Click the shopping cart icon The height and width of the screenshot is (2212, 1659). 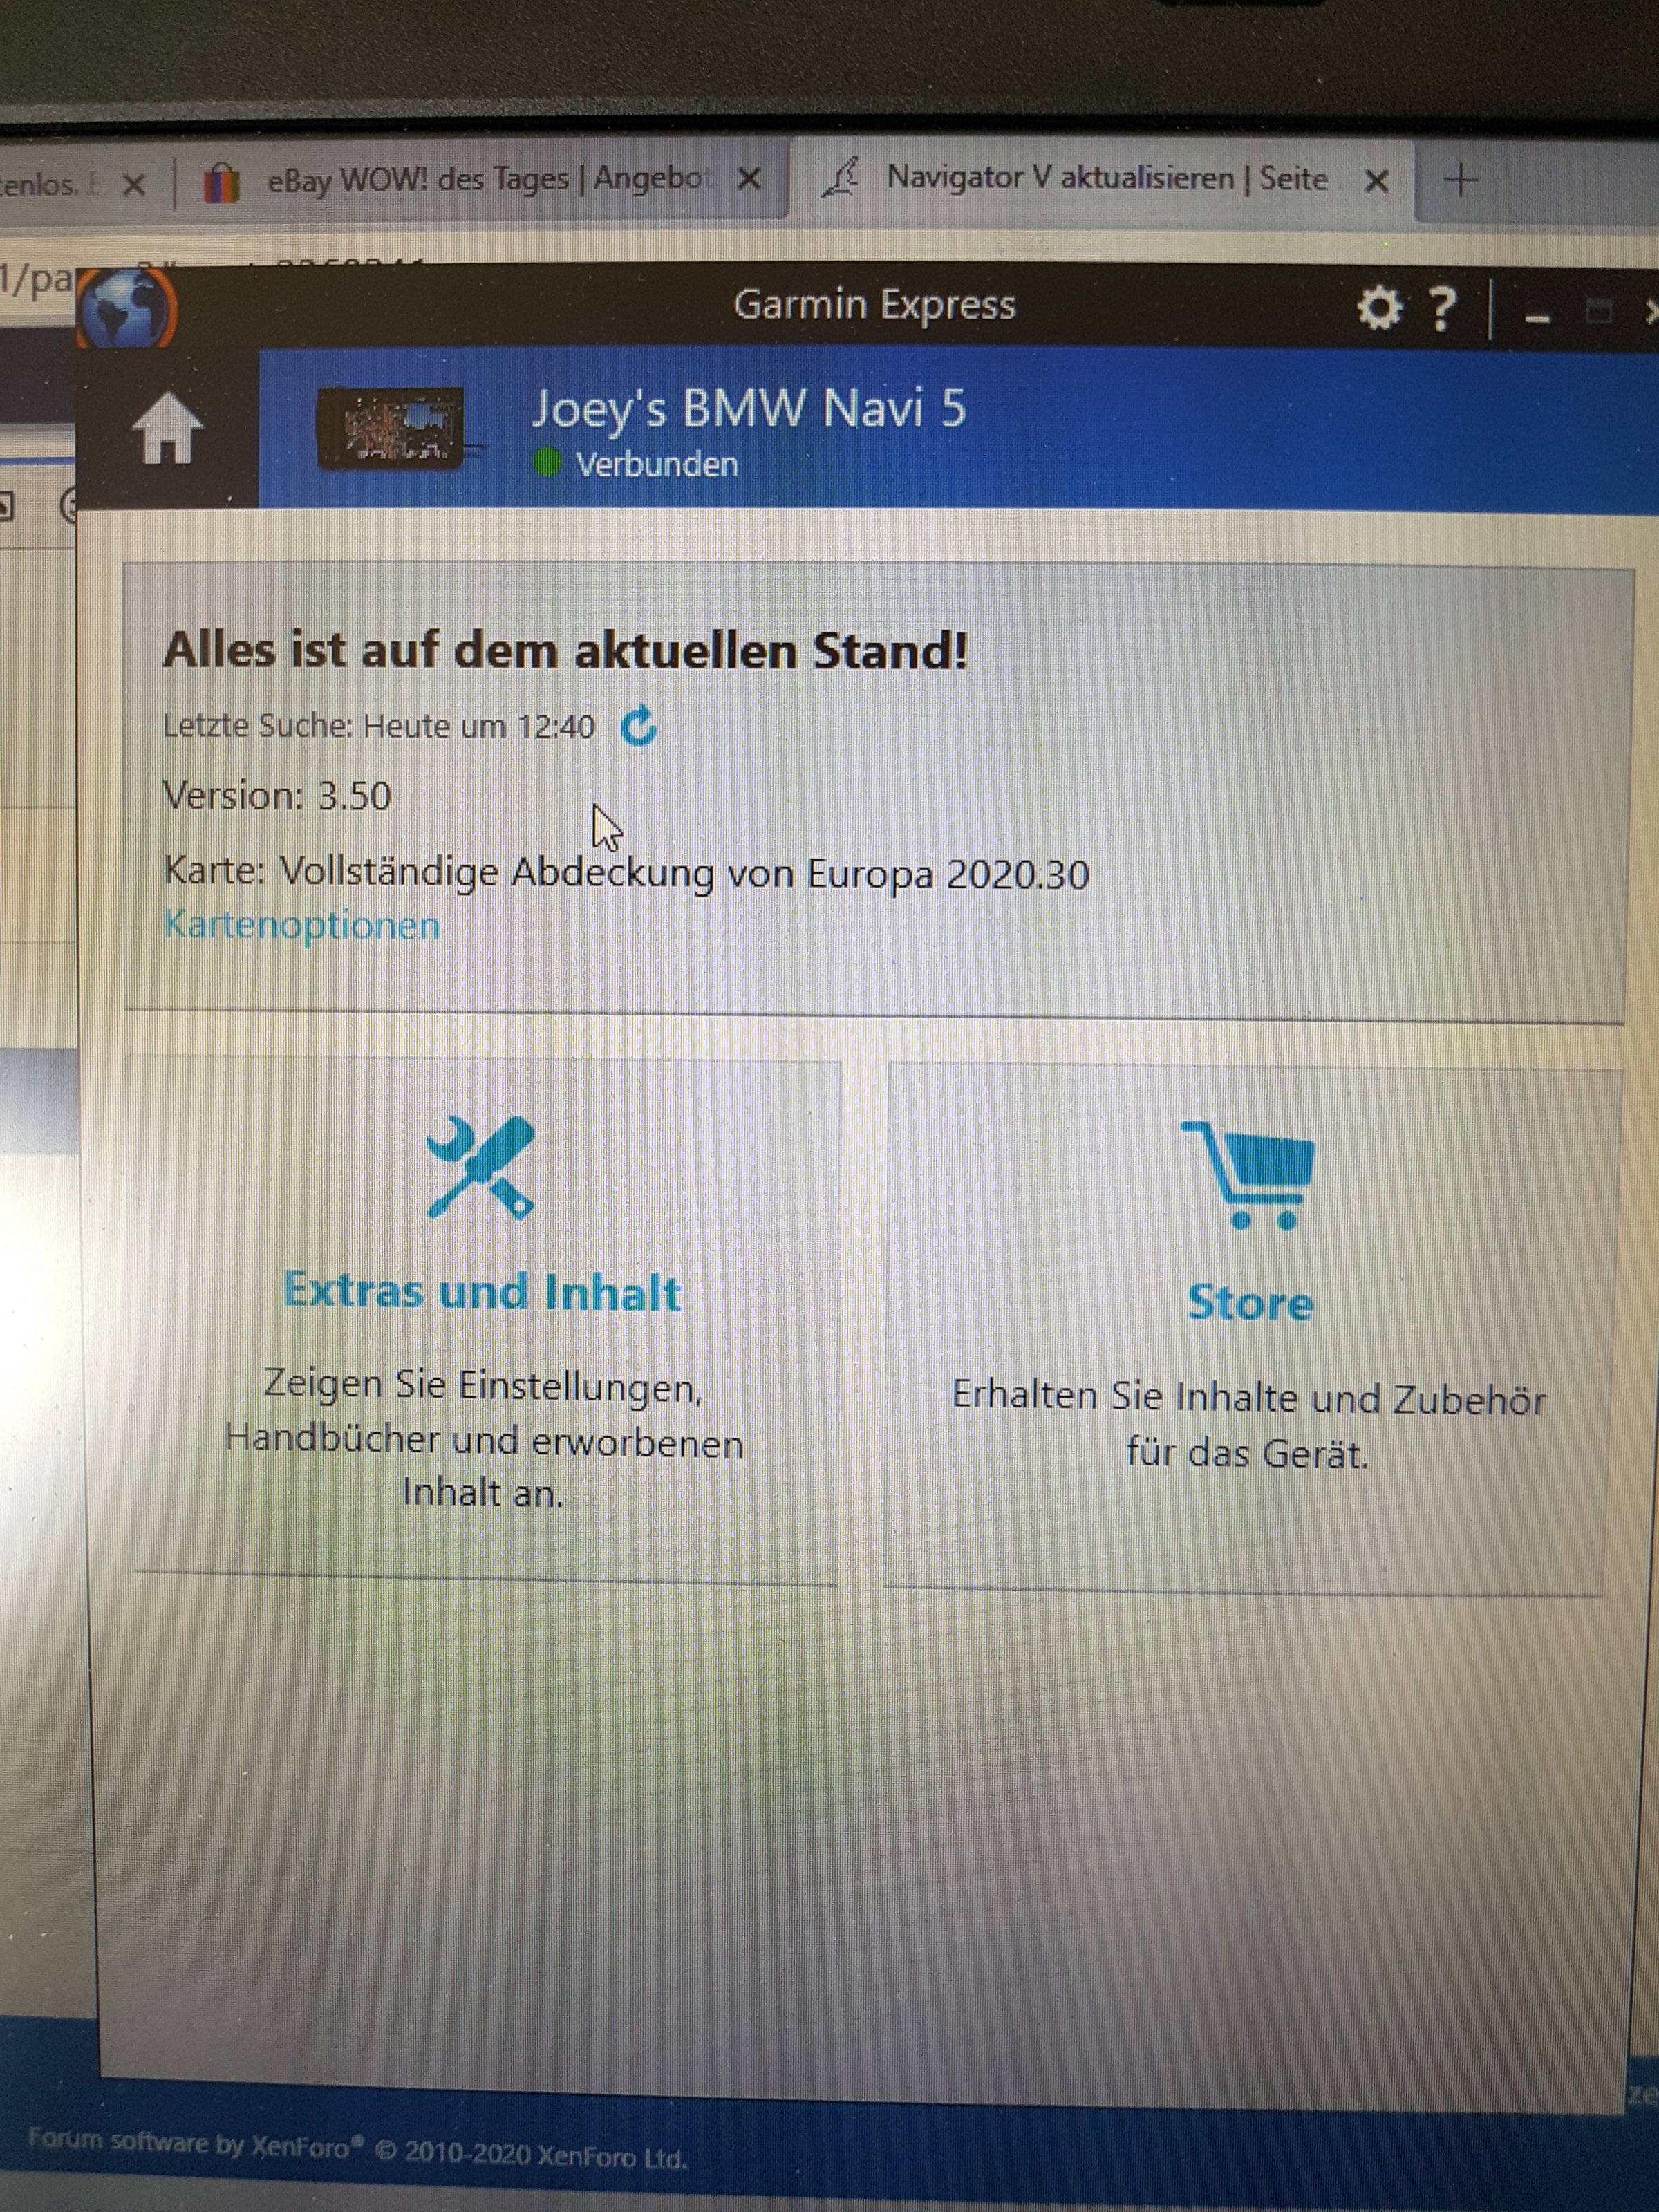(x=1250, y=1175)
